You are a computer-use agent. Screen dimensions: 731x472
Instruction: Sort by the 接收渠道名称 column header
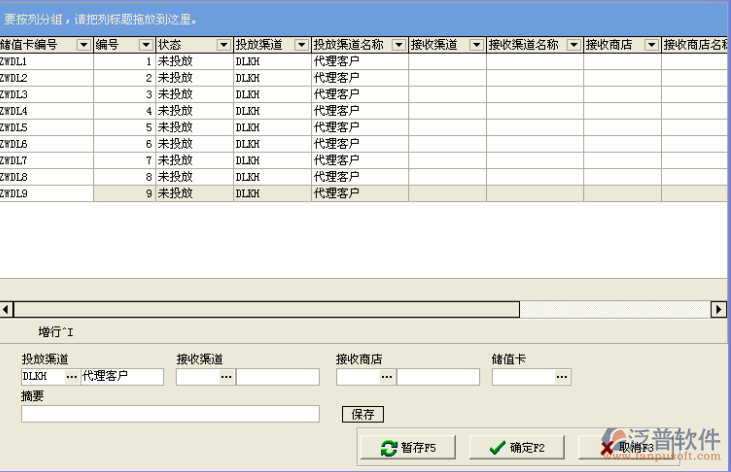point(525,45)
